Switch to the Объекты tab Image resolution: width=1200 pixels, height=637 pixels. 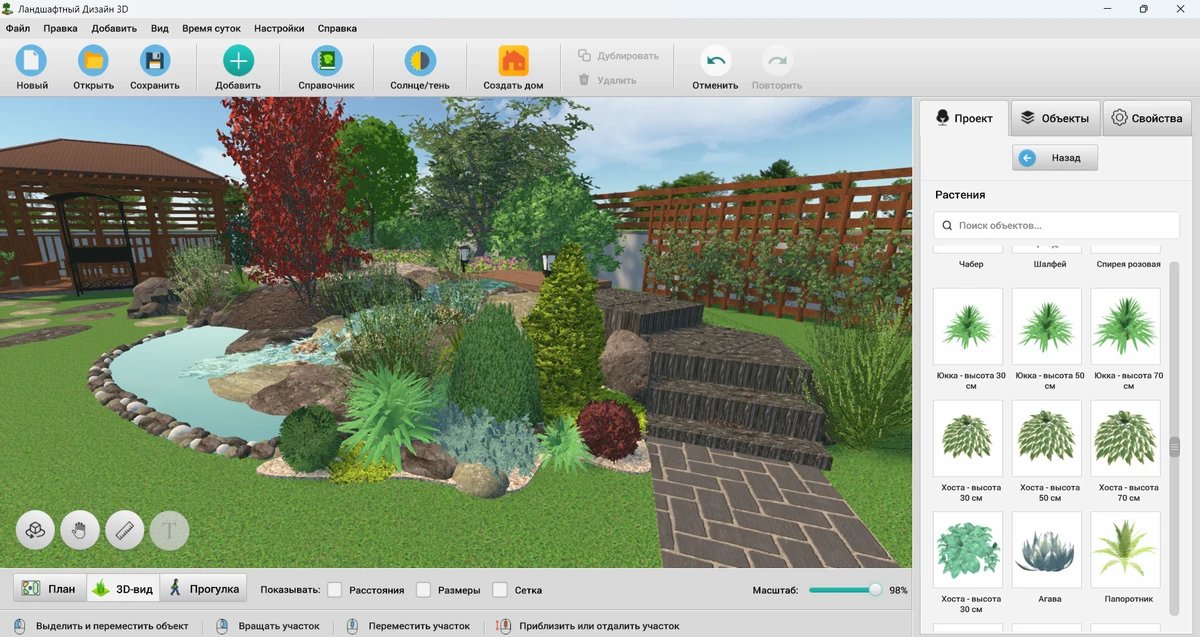click(1055, 118)
